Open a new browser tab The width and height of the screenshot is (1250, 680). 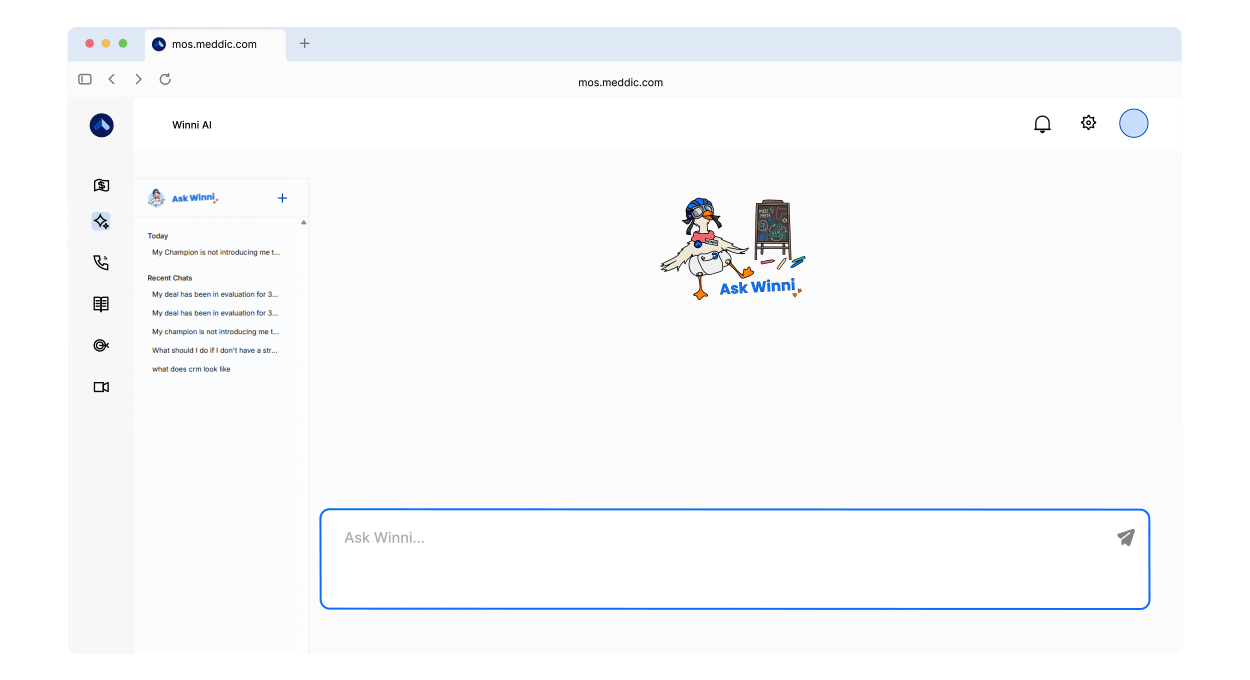click(x=305, y=43)
